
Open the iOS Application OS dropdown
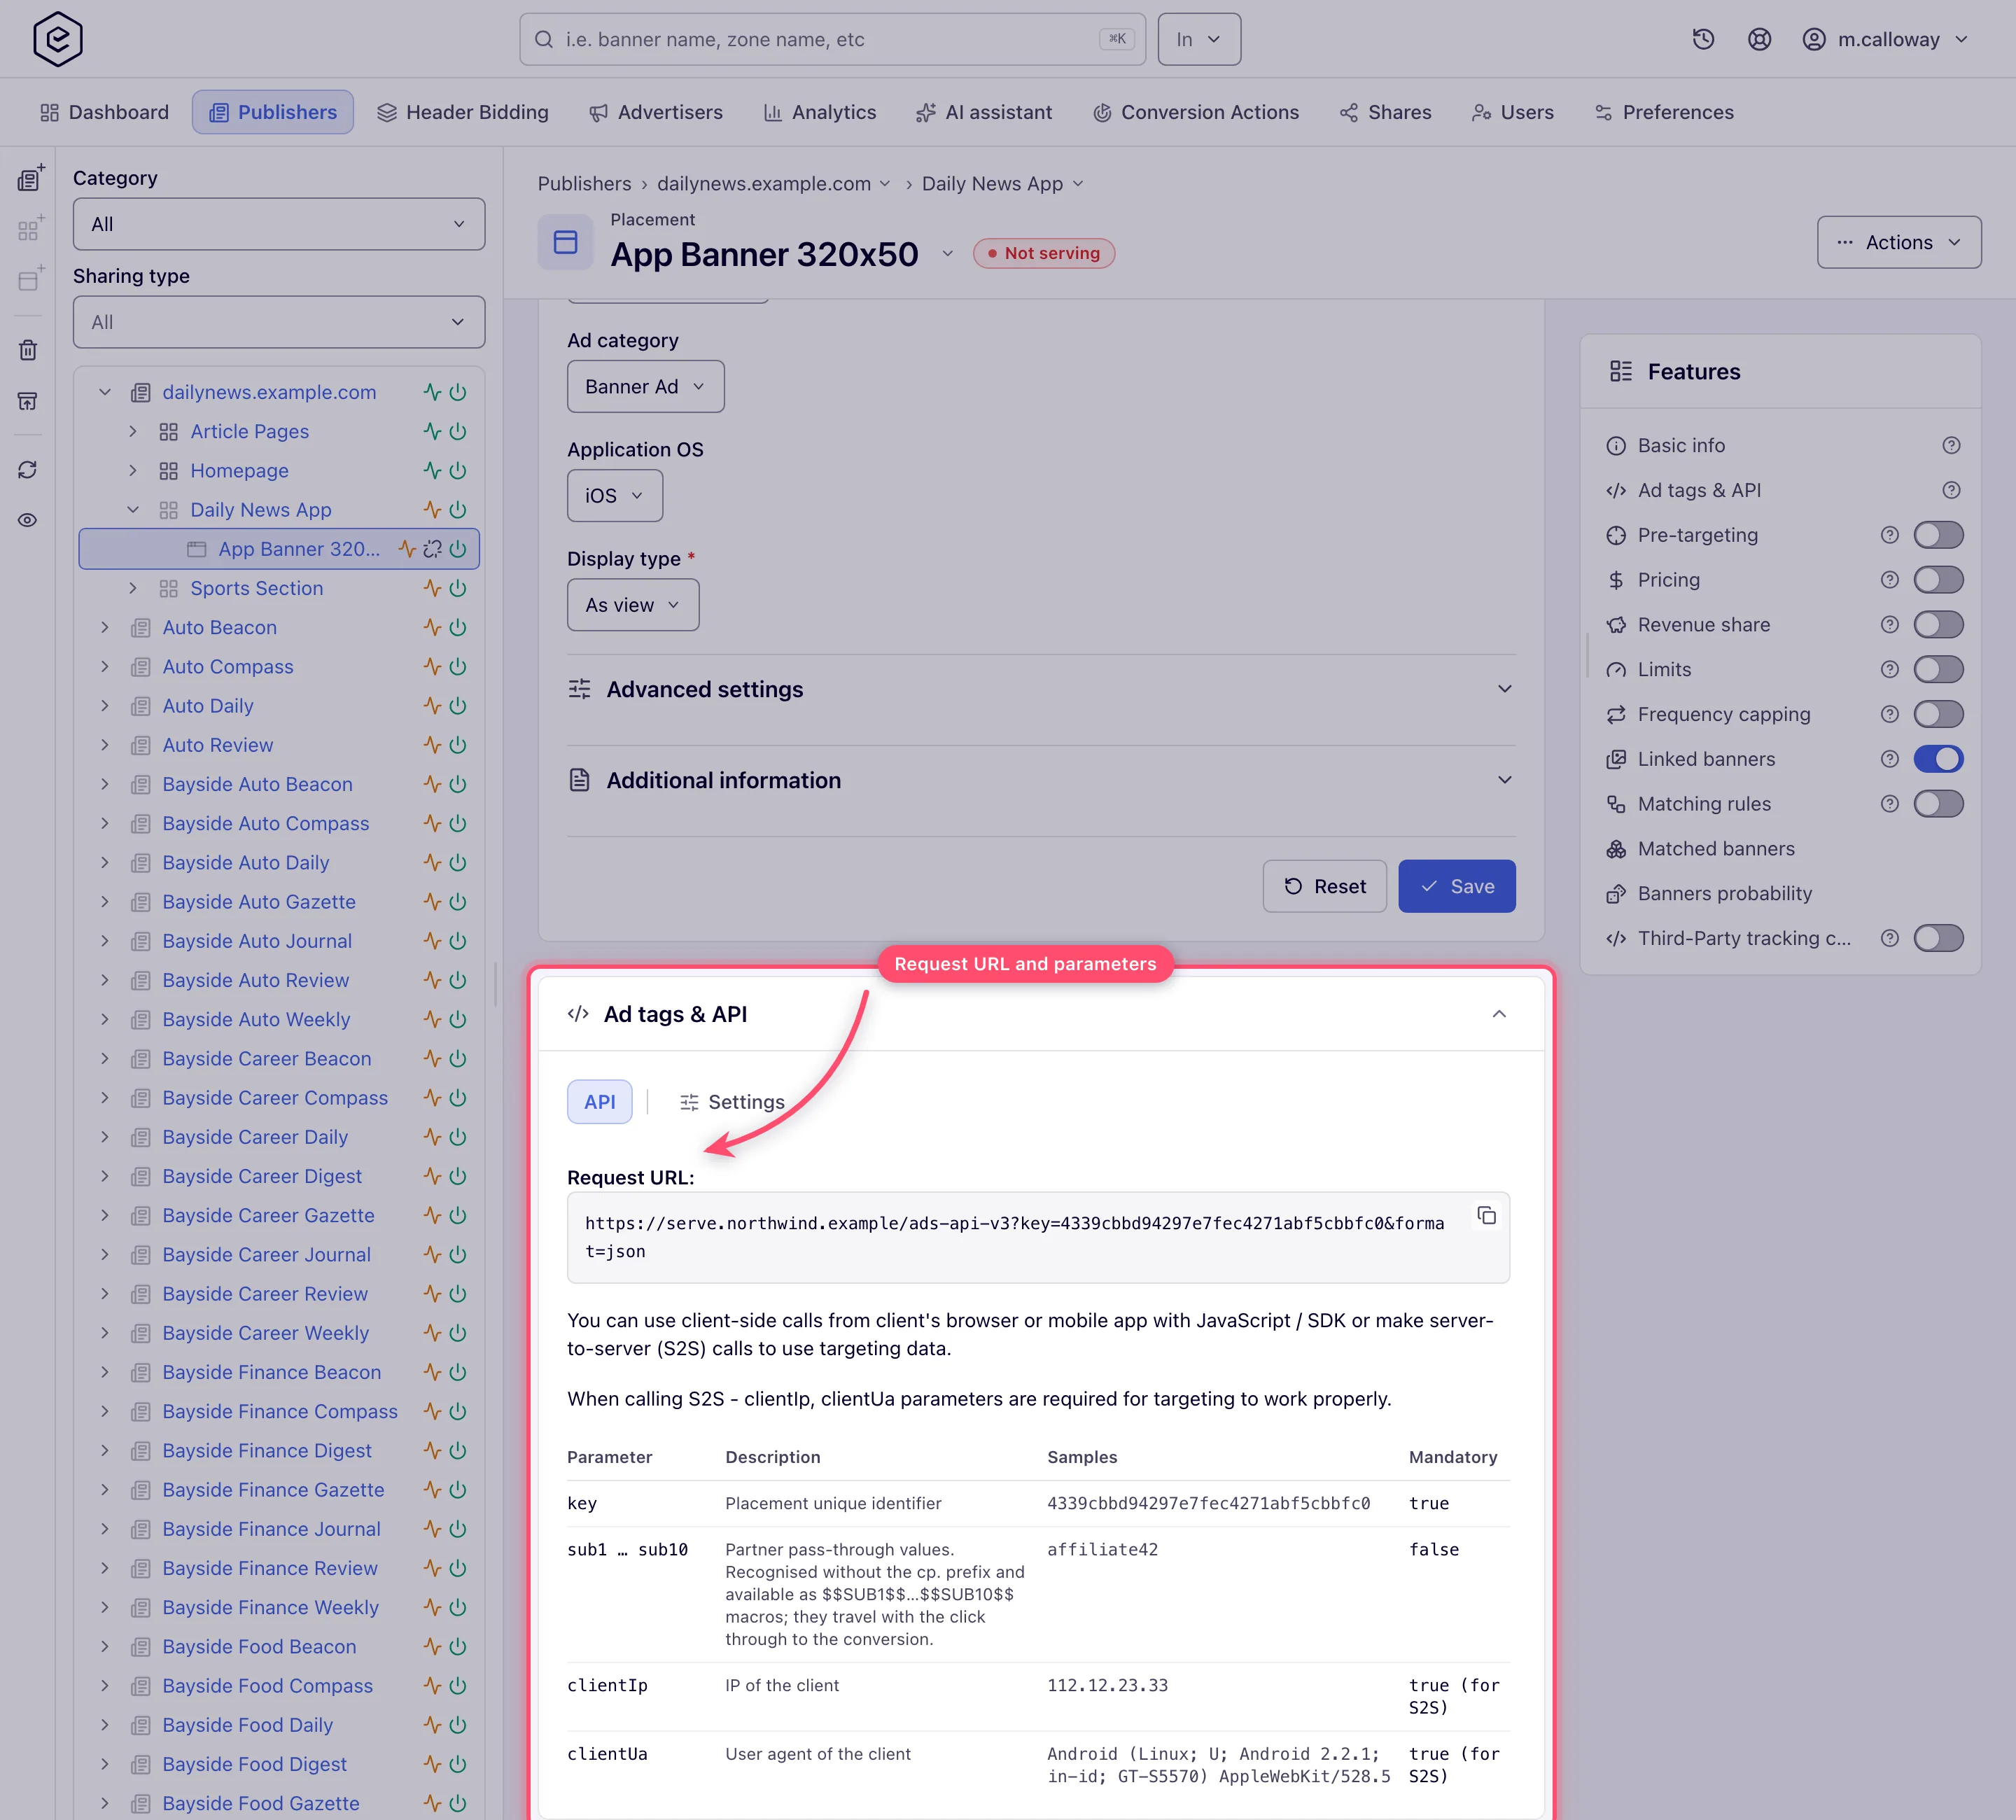pyautogui.click(x=615, y=495)
